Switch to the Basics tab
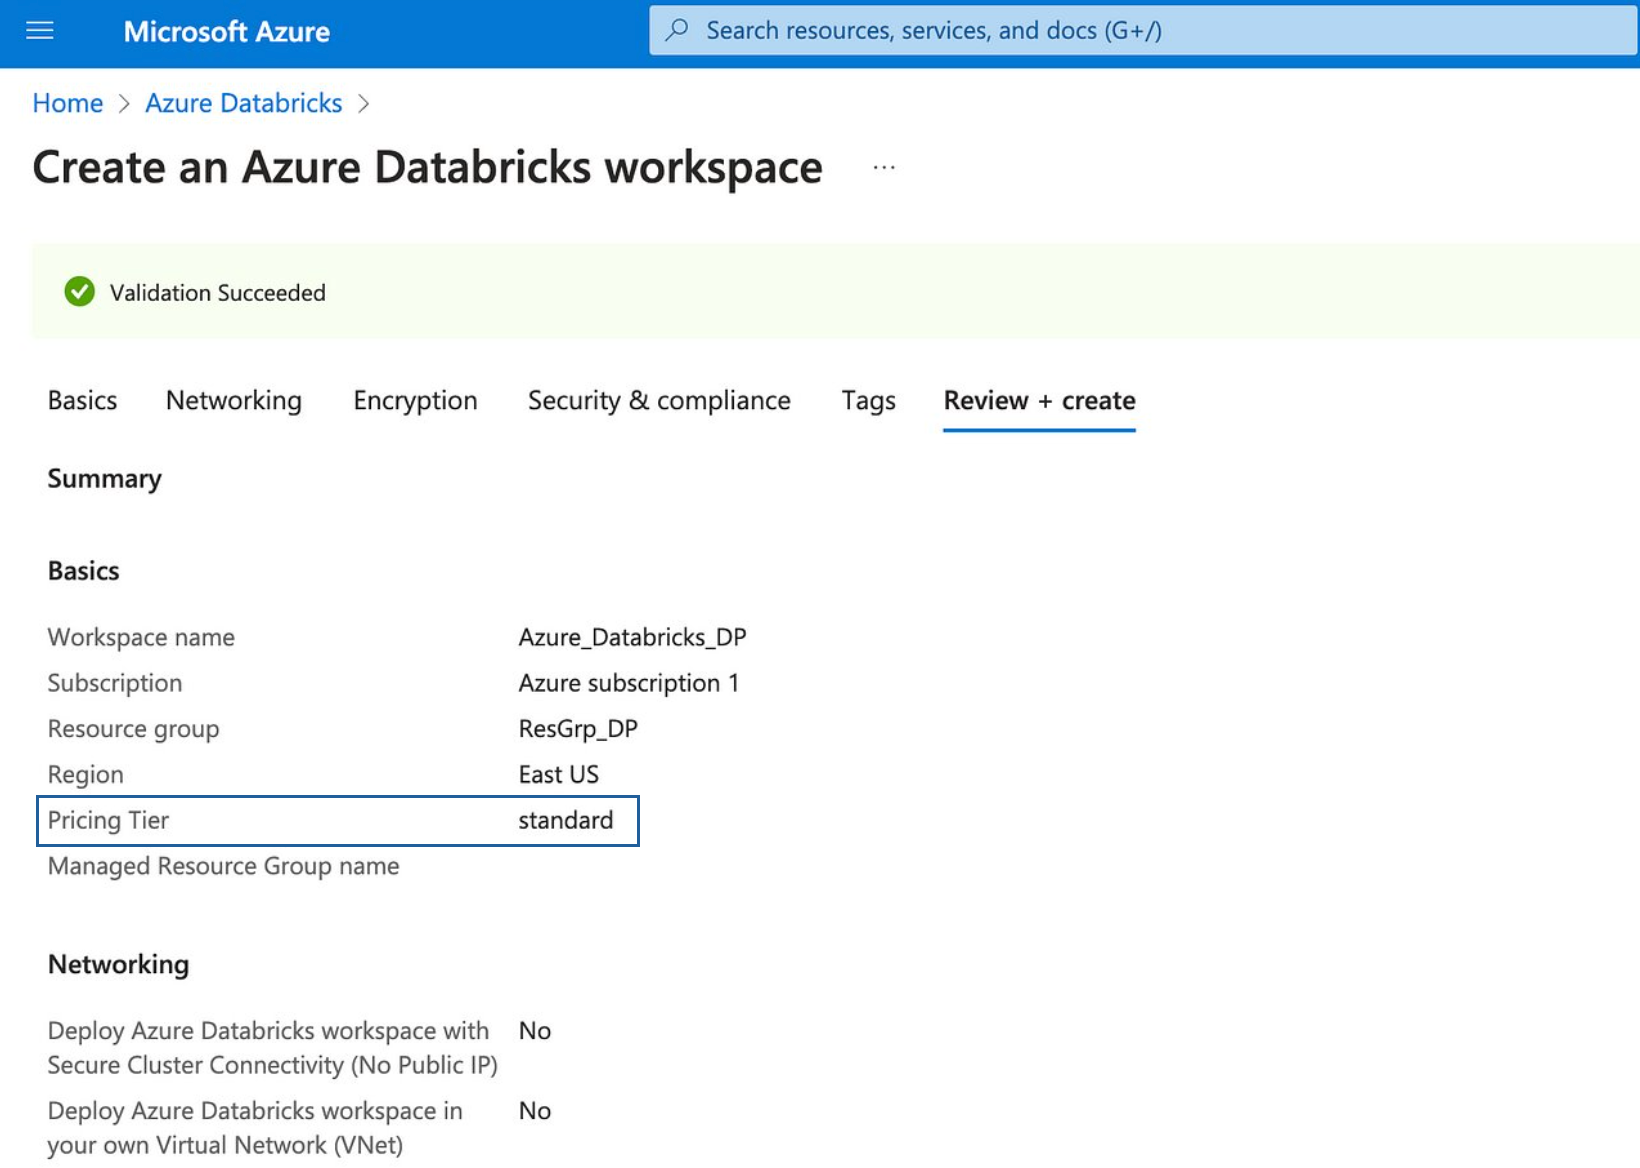 click(x=82, y=400)
